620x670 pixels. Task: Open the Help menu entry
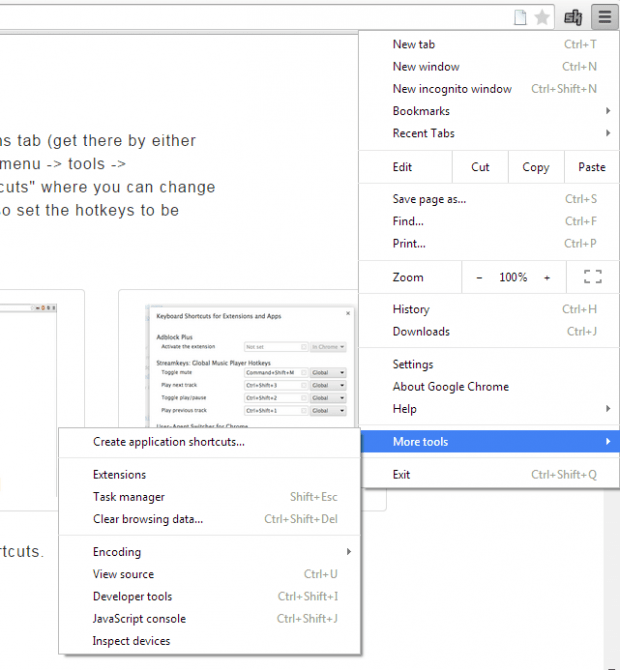[489, 409]
